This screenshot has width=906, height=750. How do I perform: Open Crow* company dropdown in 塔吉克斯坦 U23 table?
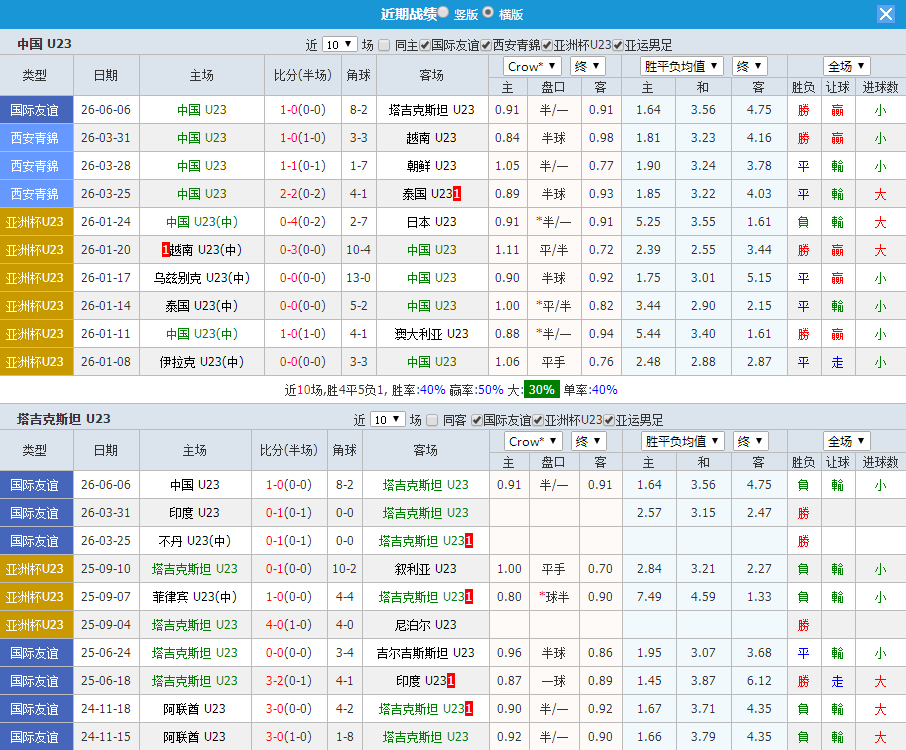point(533,441)
